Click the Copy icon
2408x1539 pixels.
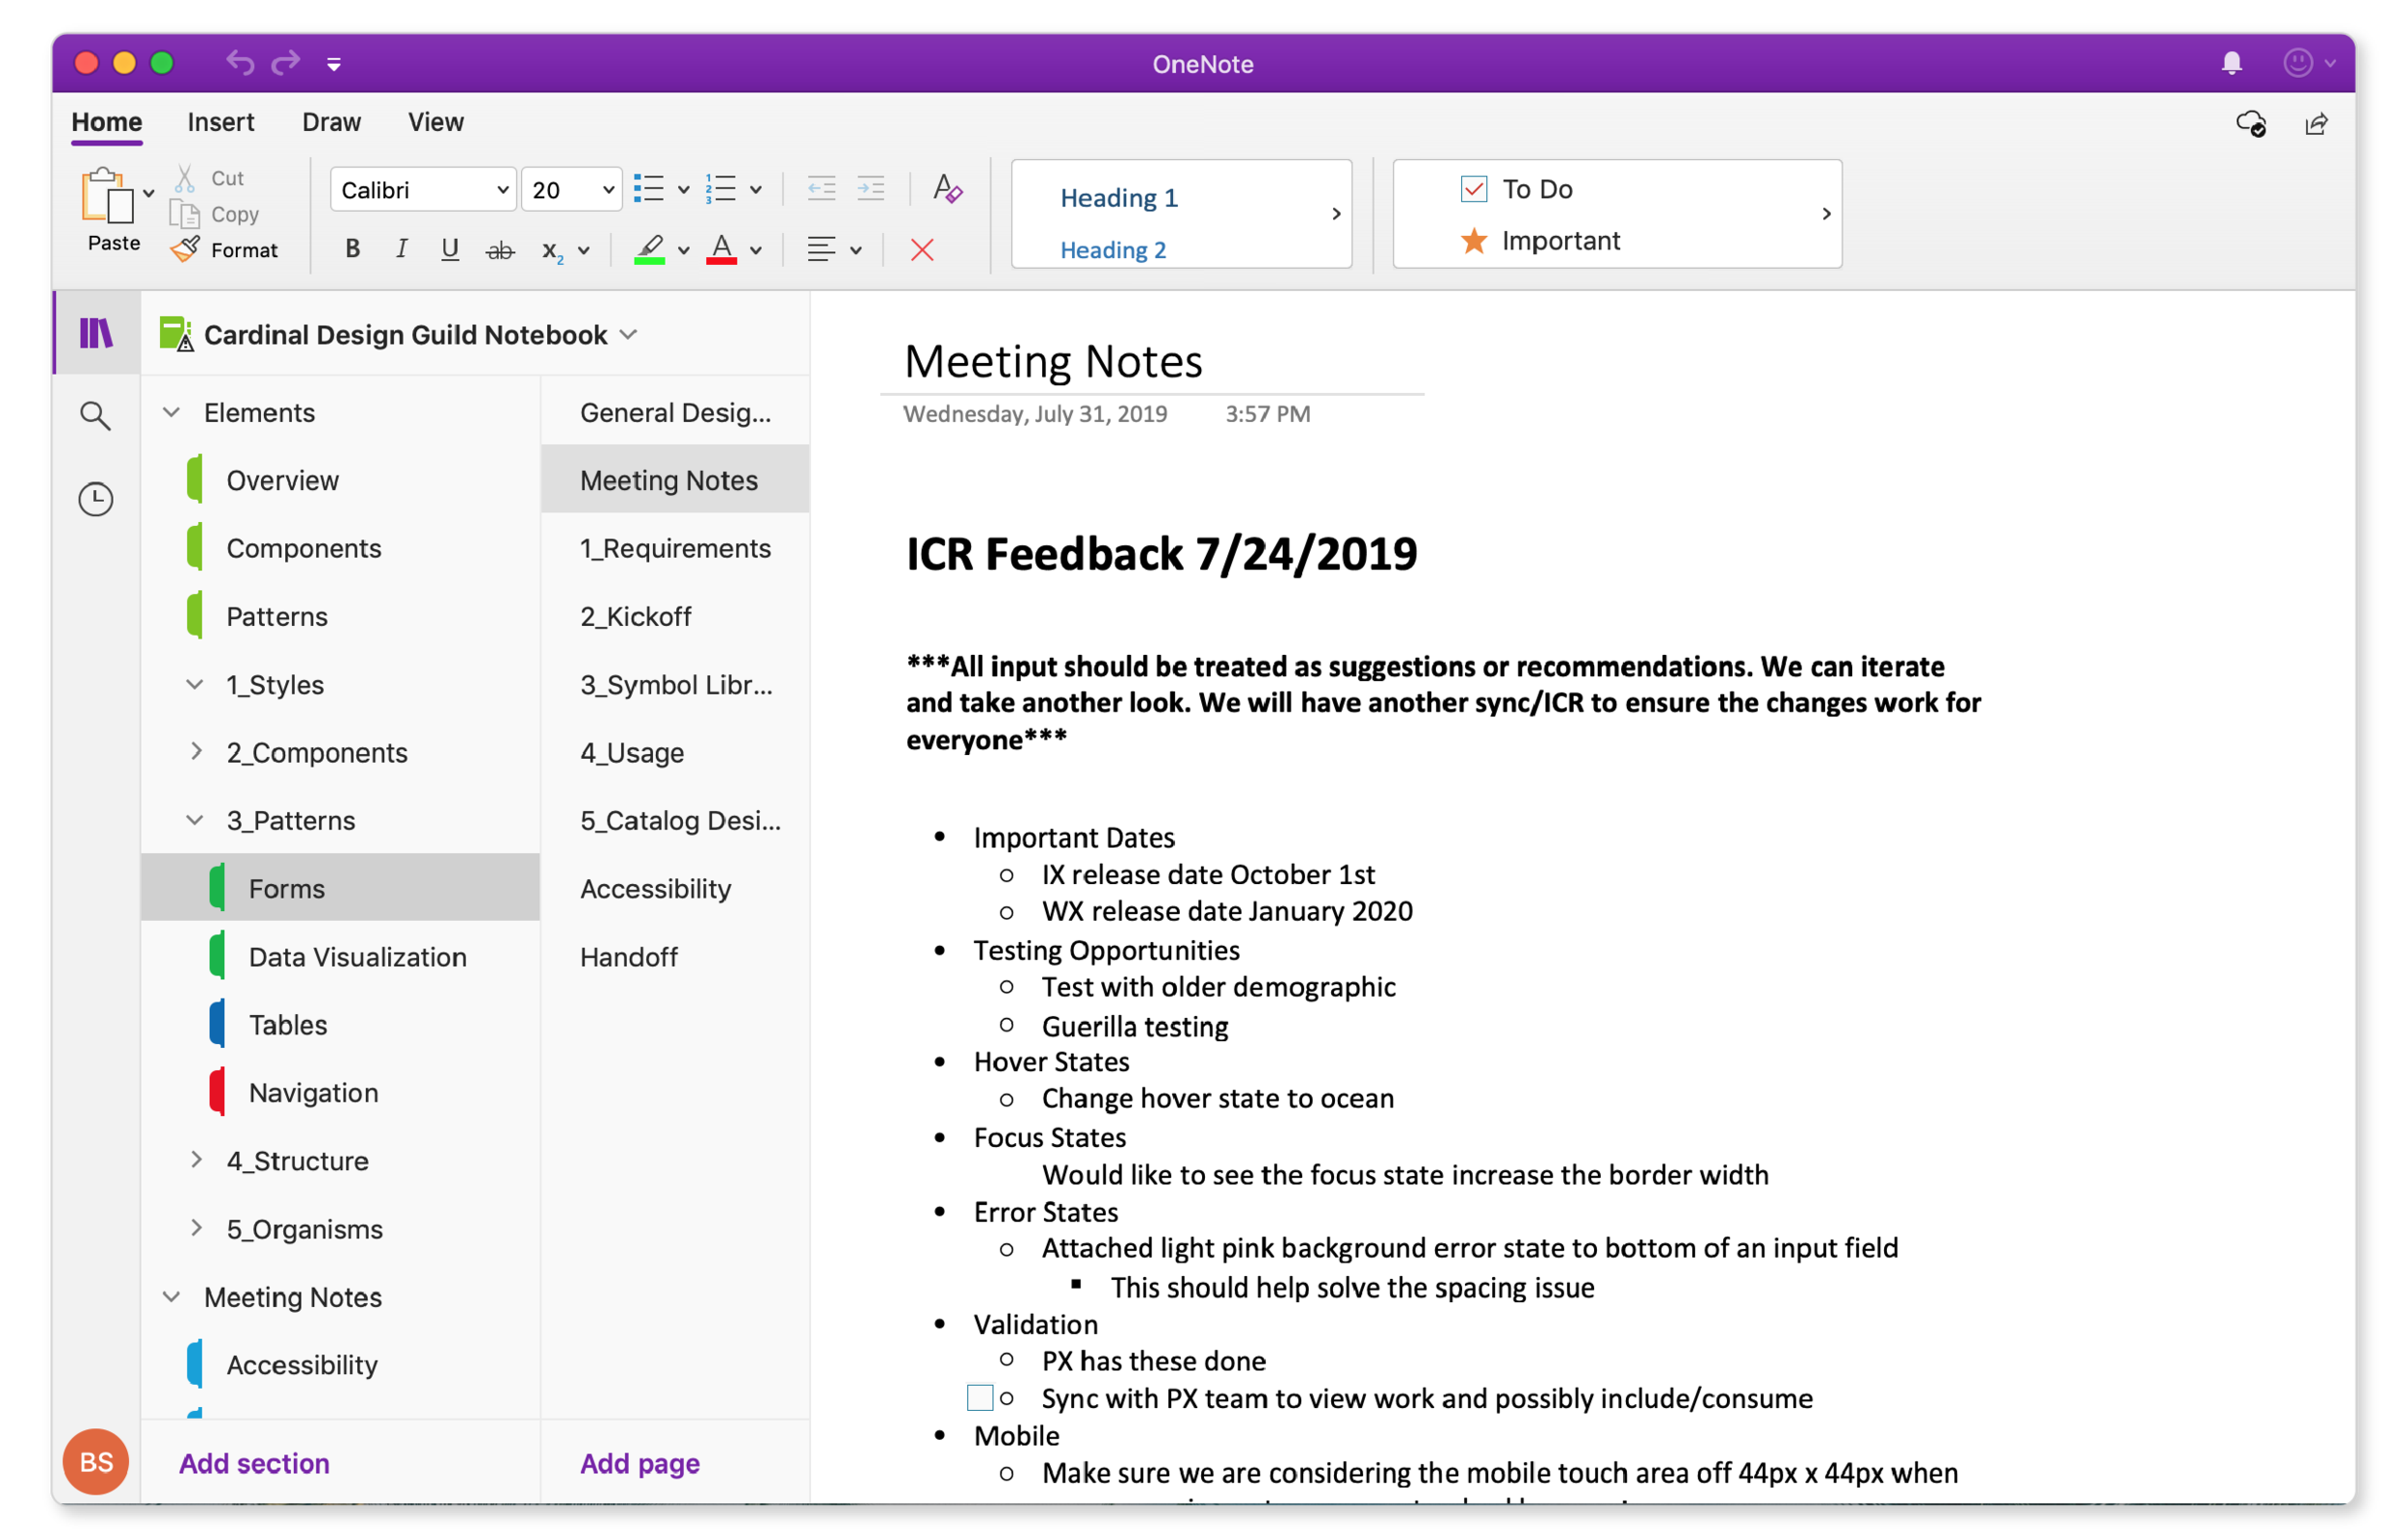coord(185,214)
